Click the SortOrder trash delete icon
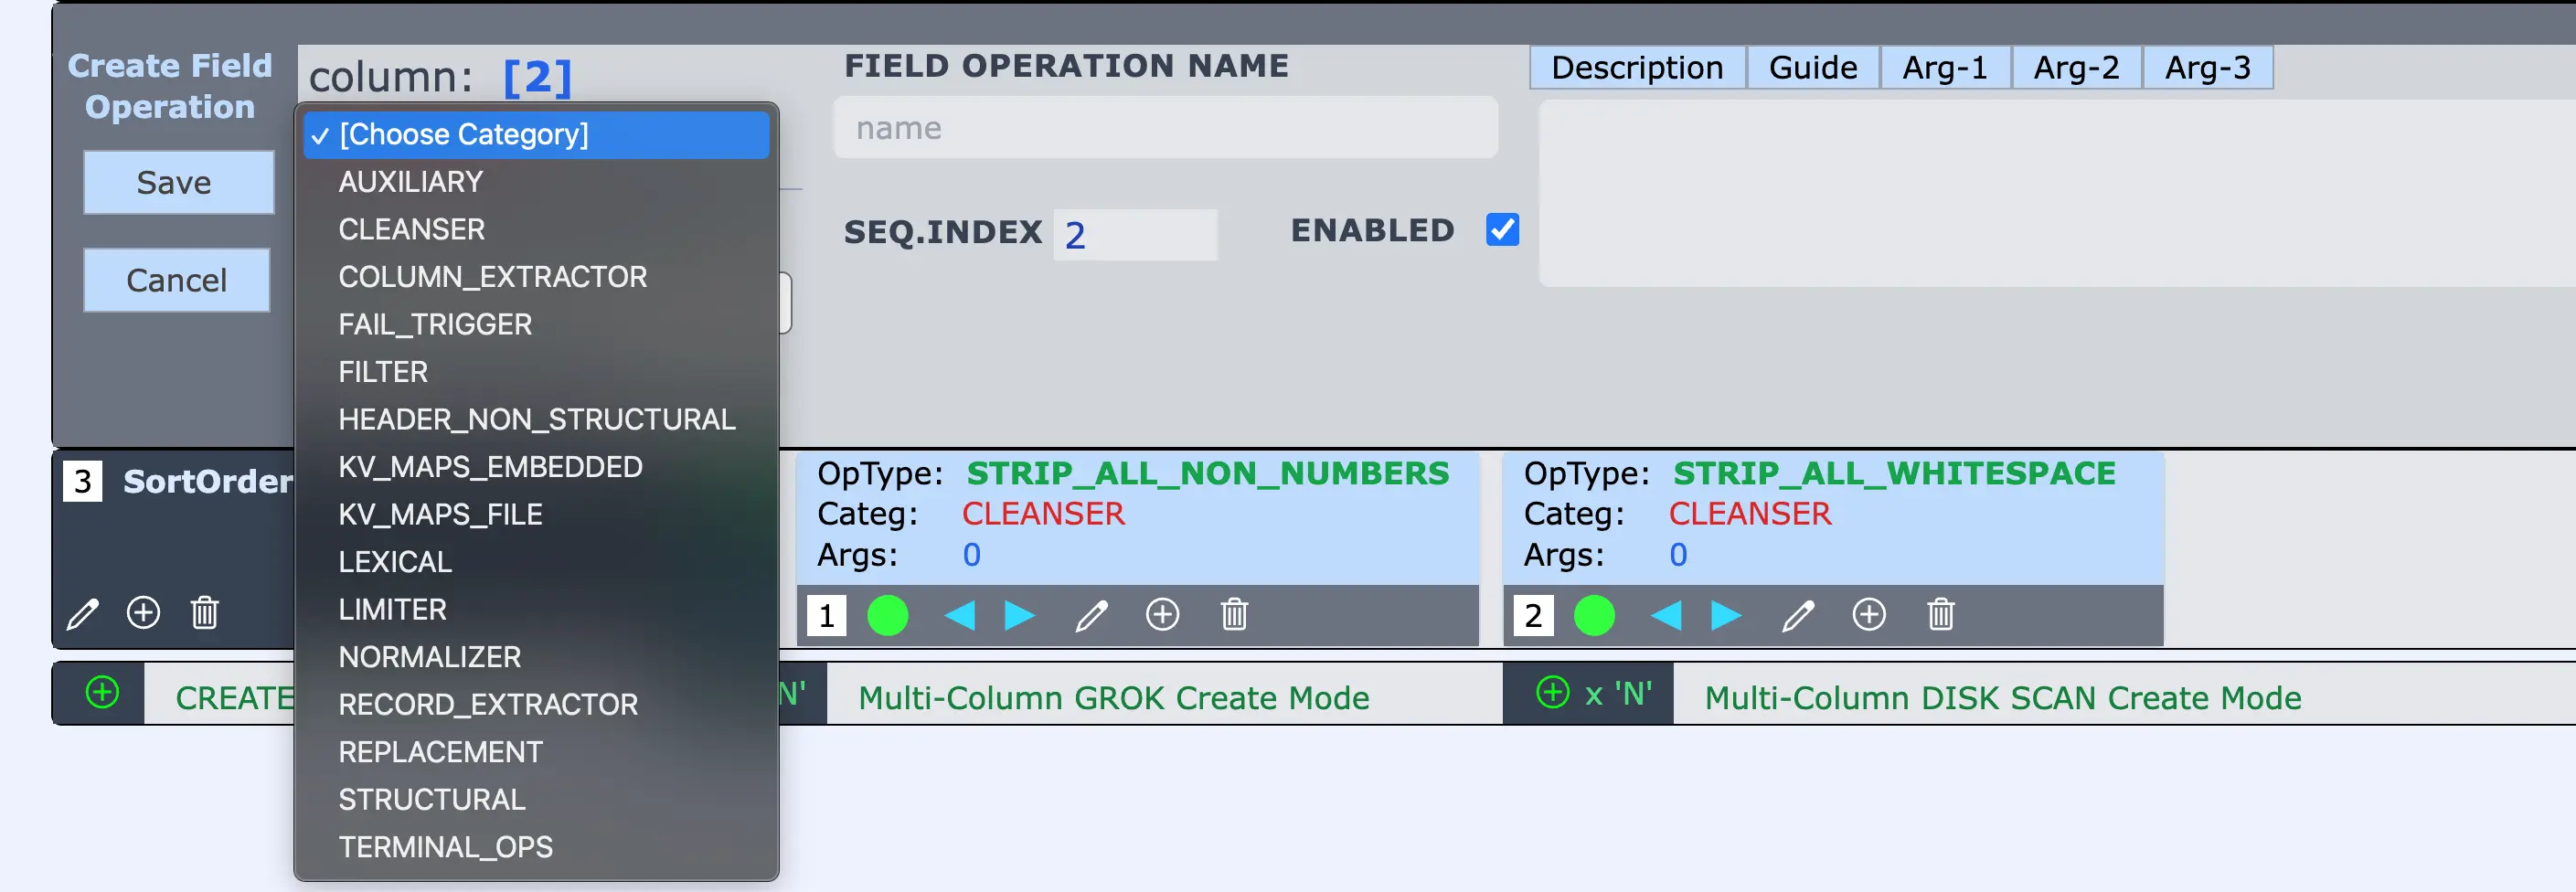The width and height of the screenshot is (2576, 892). click(205, 612)
